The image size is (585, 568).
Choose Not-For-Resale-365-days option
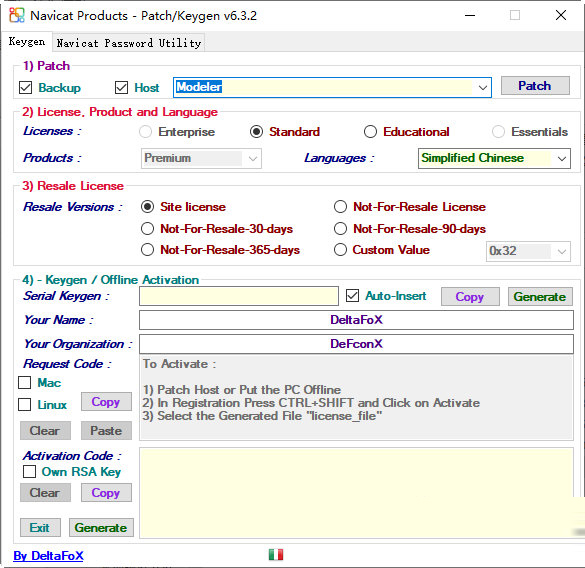point(147,250)
